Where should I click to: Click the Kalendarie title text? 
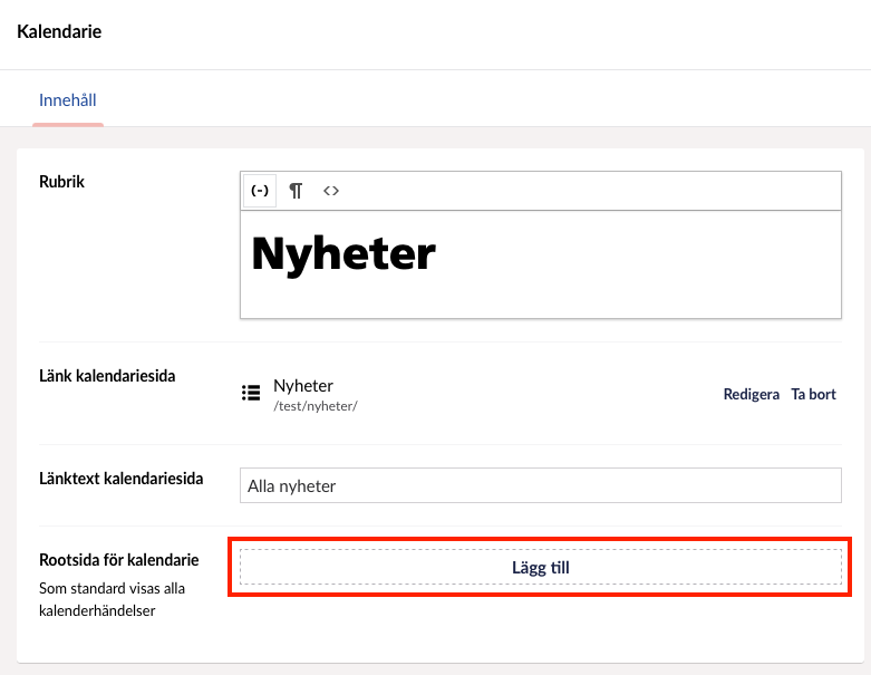[59, 32]
